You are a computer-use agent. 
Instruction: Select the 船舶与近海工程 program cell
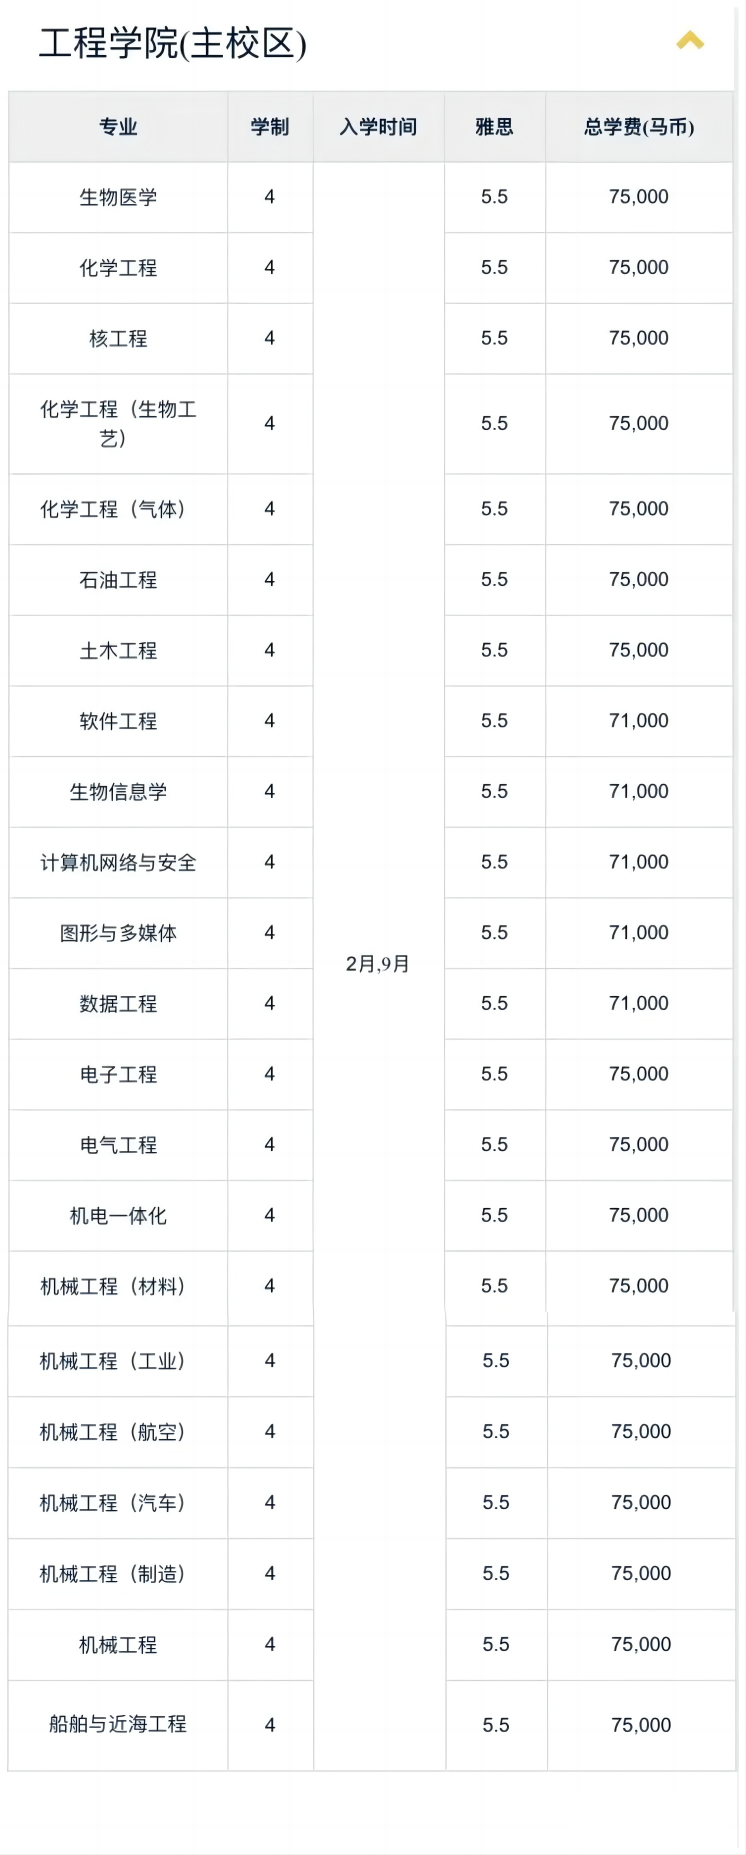(x=118, y=1725)
